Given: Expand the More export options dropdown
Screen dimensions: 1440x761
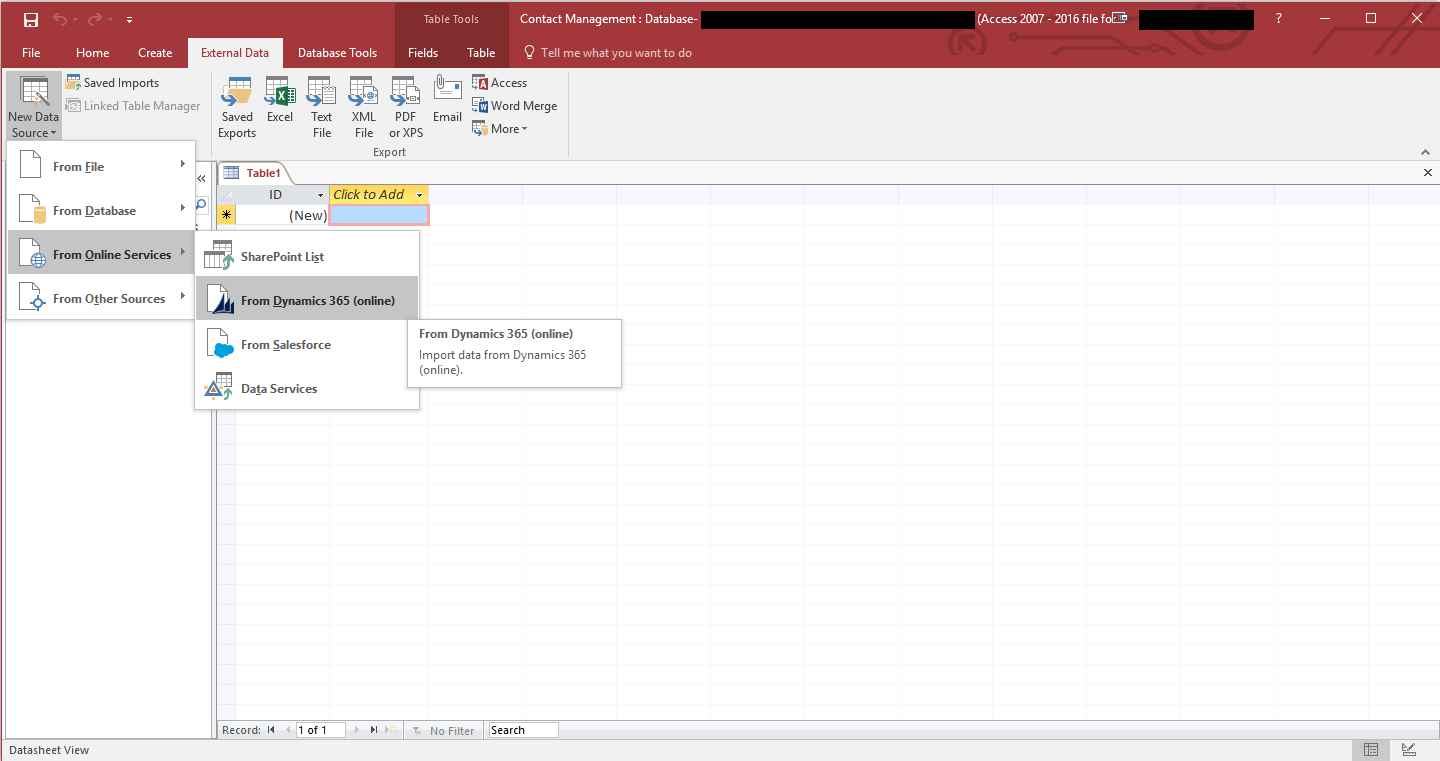Looking at the screenshot, I should tap(500, 129).
